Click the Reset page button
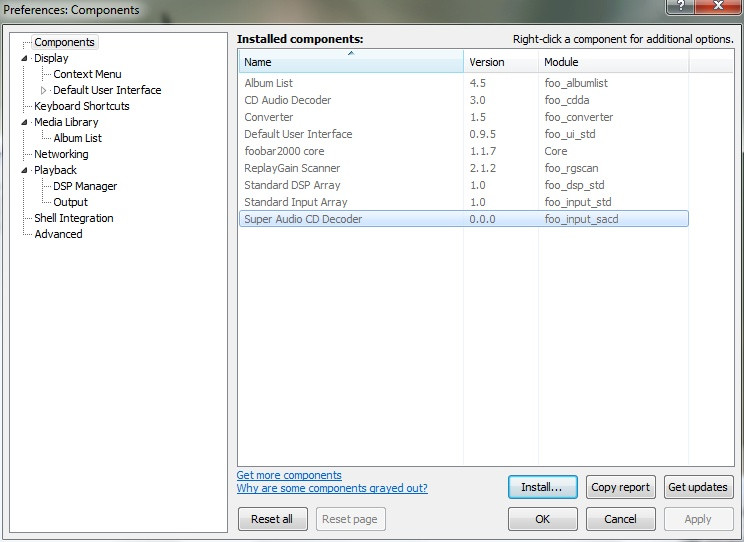This screenshot has height=542, width=744. pos(351,519)
